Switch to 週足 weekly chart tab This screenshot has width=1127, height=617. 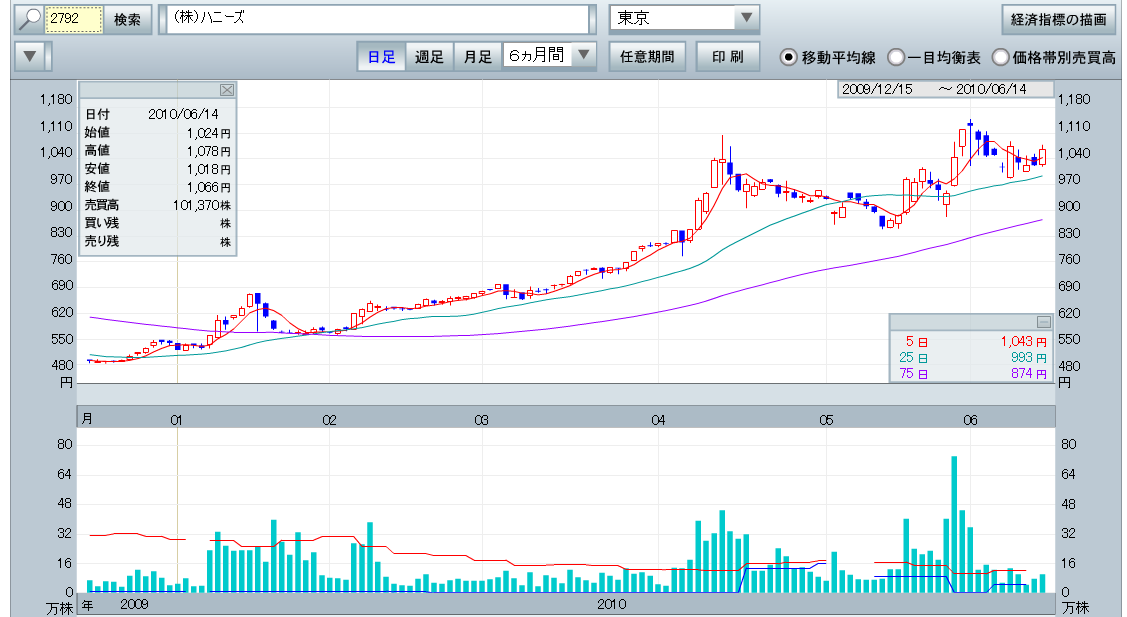pos(429,56)
